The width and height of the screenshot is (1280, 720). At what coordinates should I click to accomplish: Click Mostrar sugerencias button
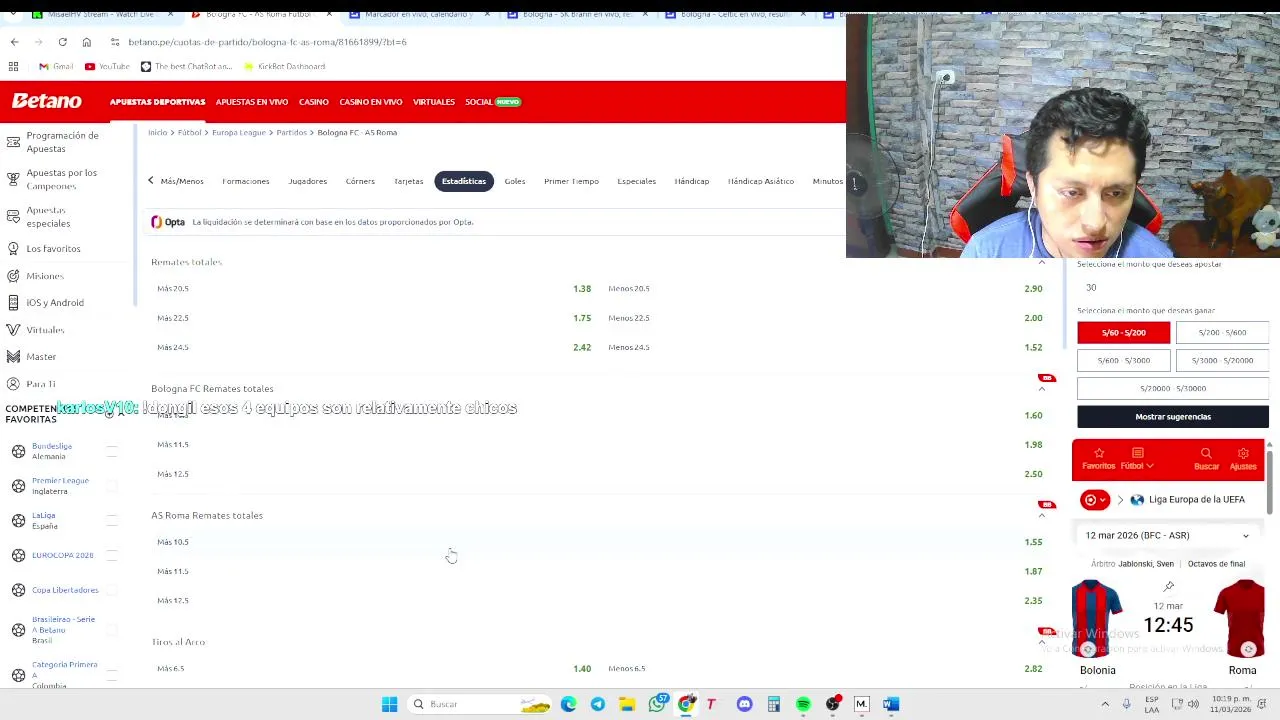[x=1173, y=417]
